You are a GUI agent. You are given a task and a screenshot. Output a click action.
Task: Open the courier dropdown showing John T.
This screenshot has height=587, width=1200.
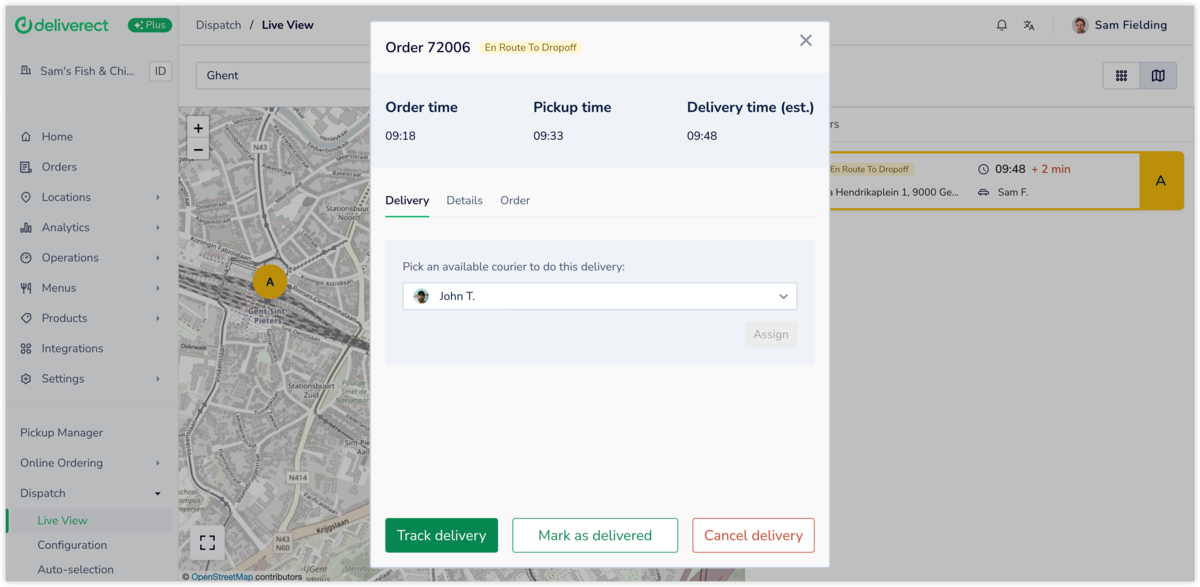pyautogui.click(x=599, y=296)
